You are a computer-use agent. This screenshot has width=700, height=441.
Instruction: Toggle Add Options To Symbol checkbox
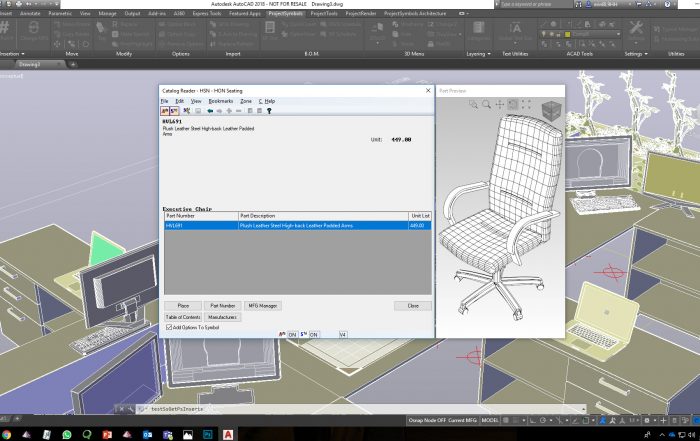(x=169, y=327)
